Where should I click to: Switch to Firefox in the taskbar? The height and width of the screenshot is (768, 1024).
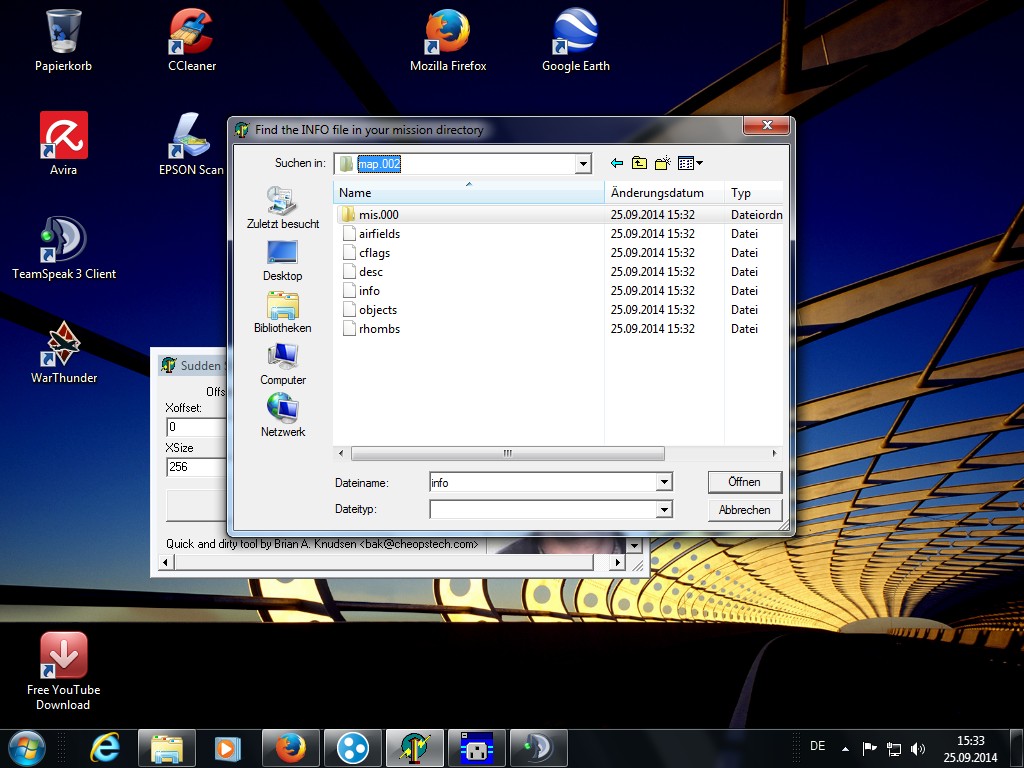291,748
